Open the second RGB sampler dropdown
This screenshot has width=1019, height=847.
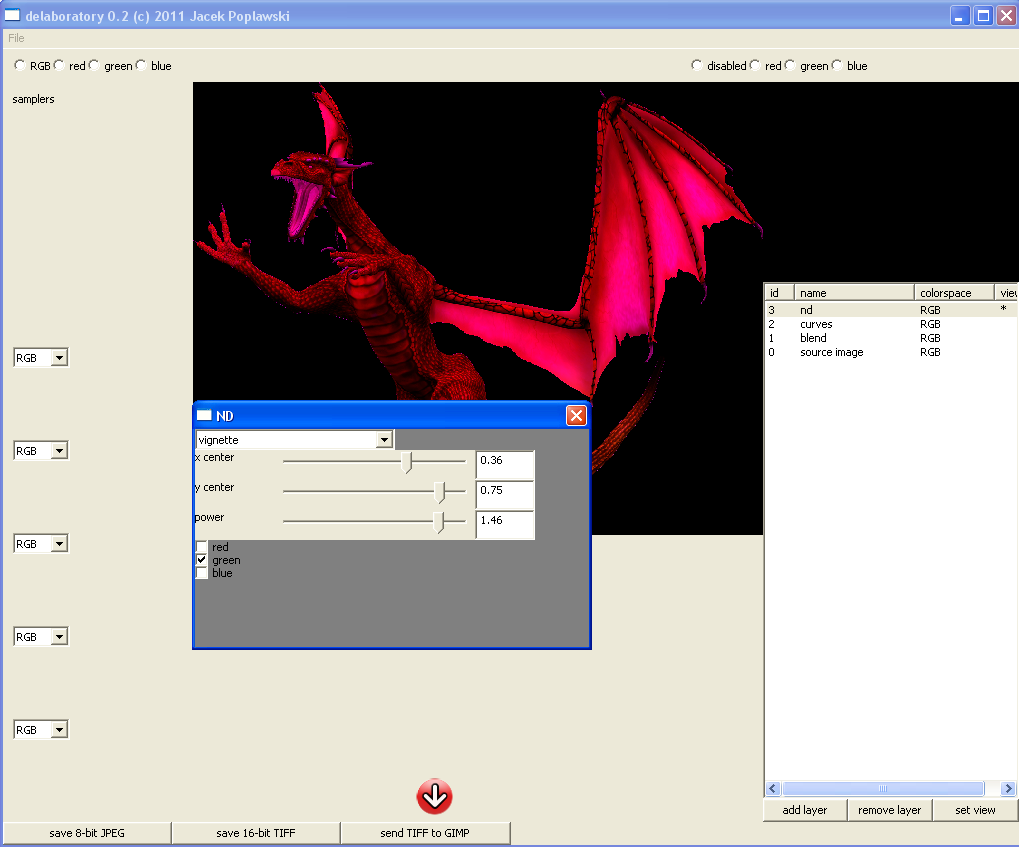[59, 450]
